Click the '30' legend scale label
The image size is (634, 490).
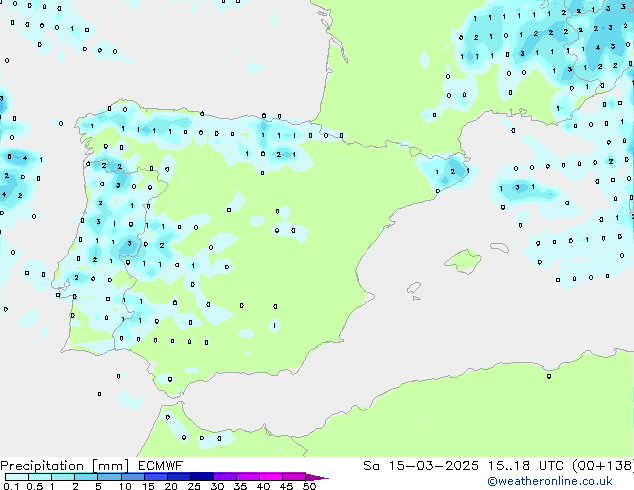click(x=217, y=486)
